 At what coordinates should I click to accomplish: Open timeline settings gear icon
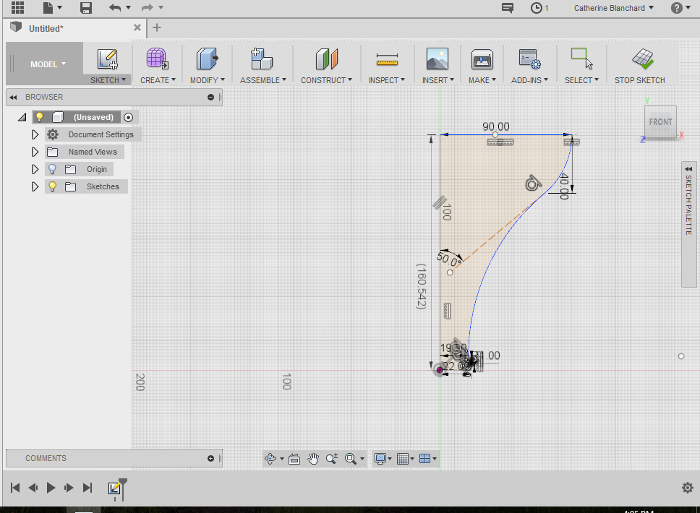point(688,488)
